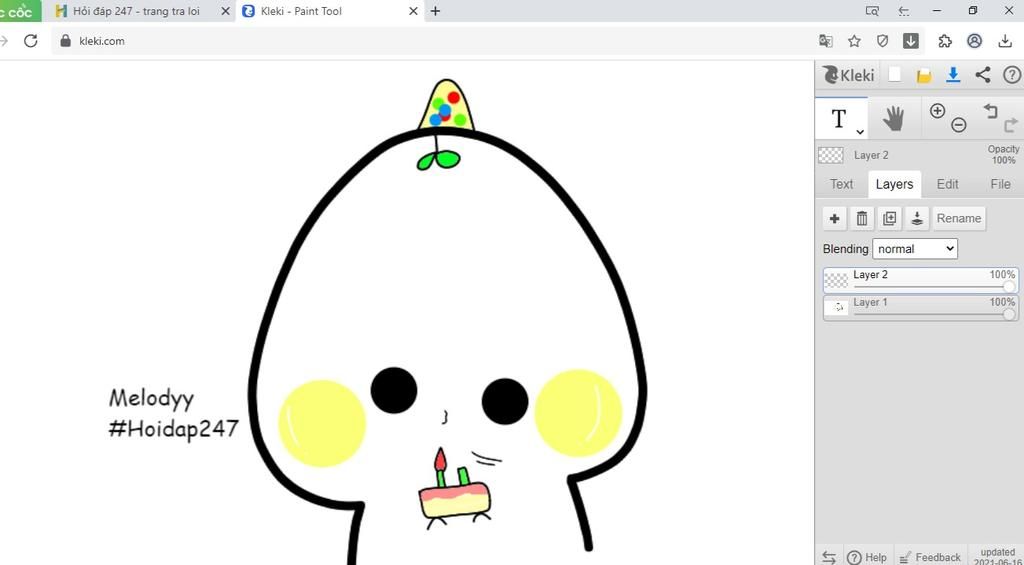
Task: Switch to the Layers tab
Action: click(894, 184)
